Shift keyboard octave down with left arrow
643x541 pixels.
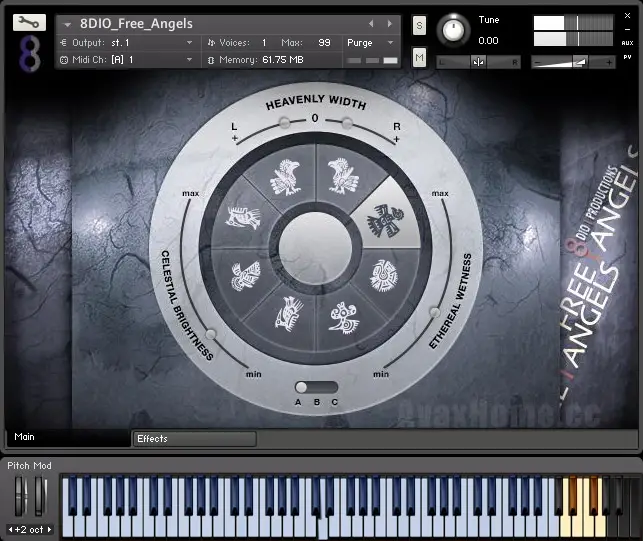pos(10,529)
